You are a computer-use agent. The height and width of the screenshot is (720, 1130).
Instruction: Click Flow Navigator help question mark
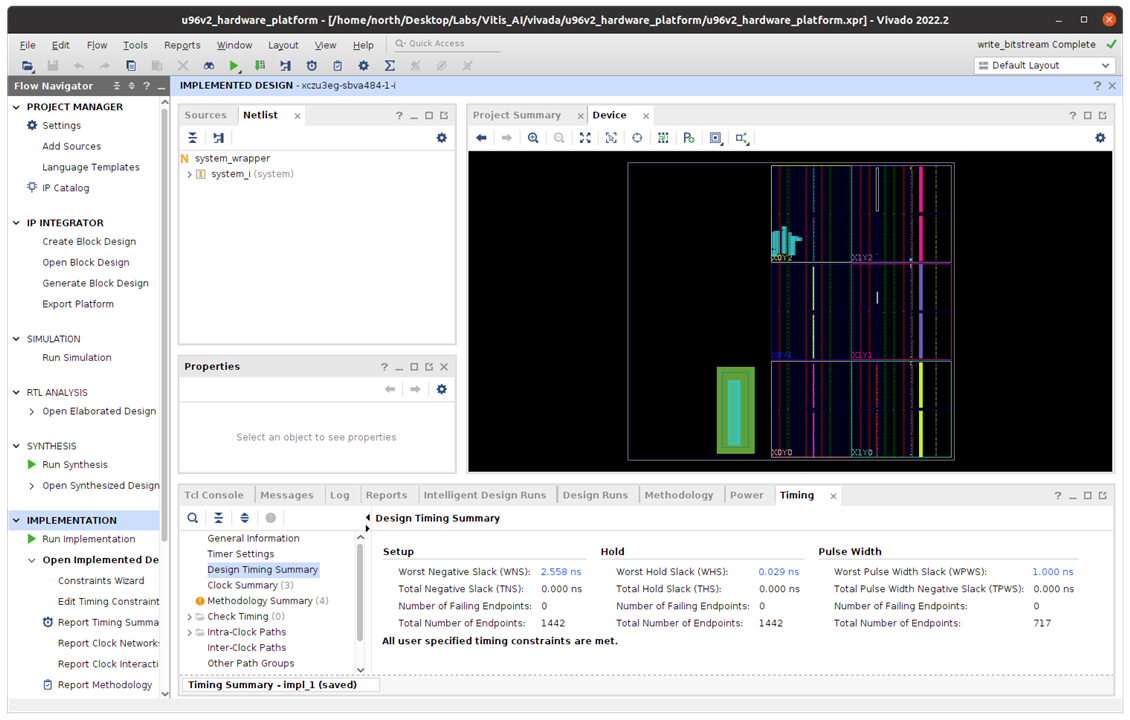tap(146, 86)
